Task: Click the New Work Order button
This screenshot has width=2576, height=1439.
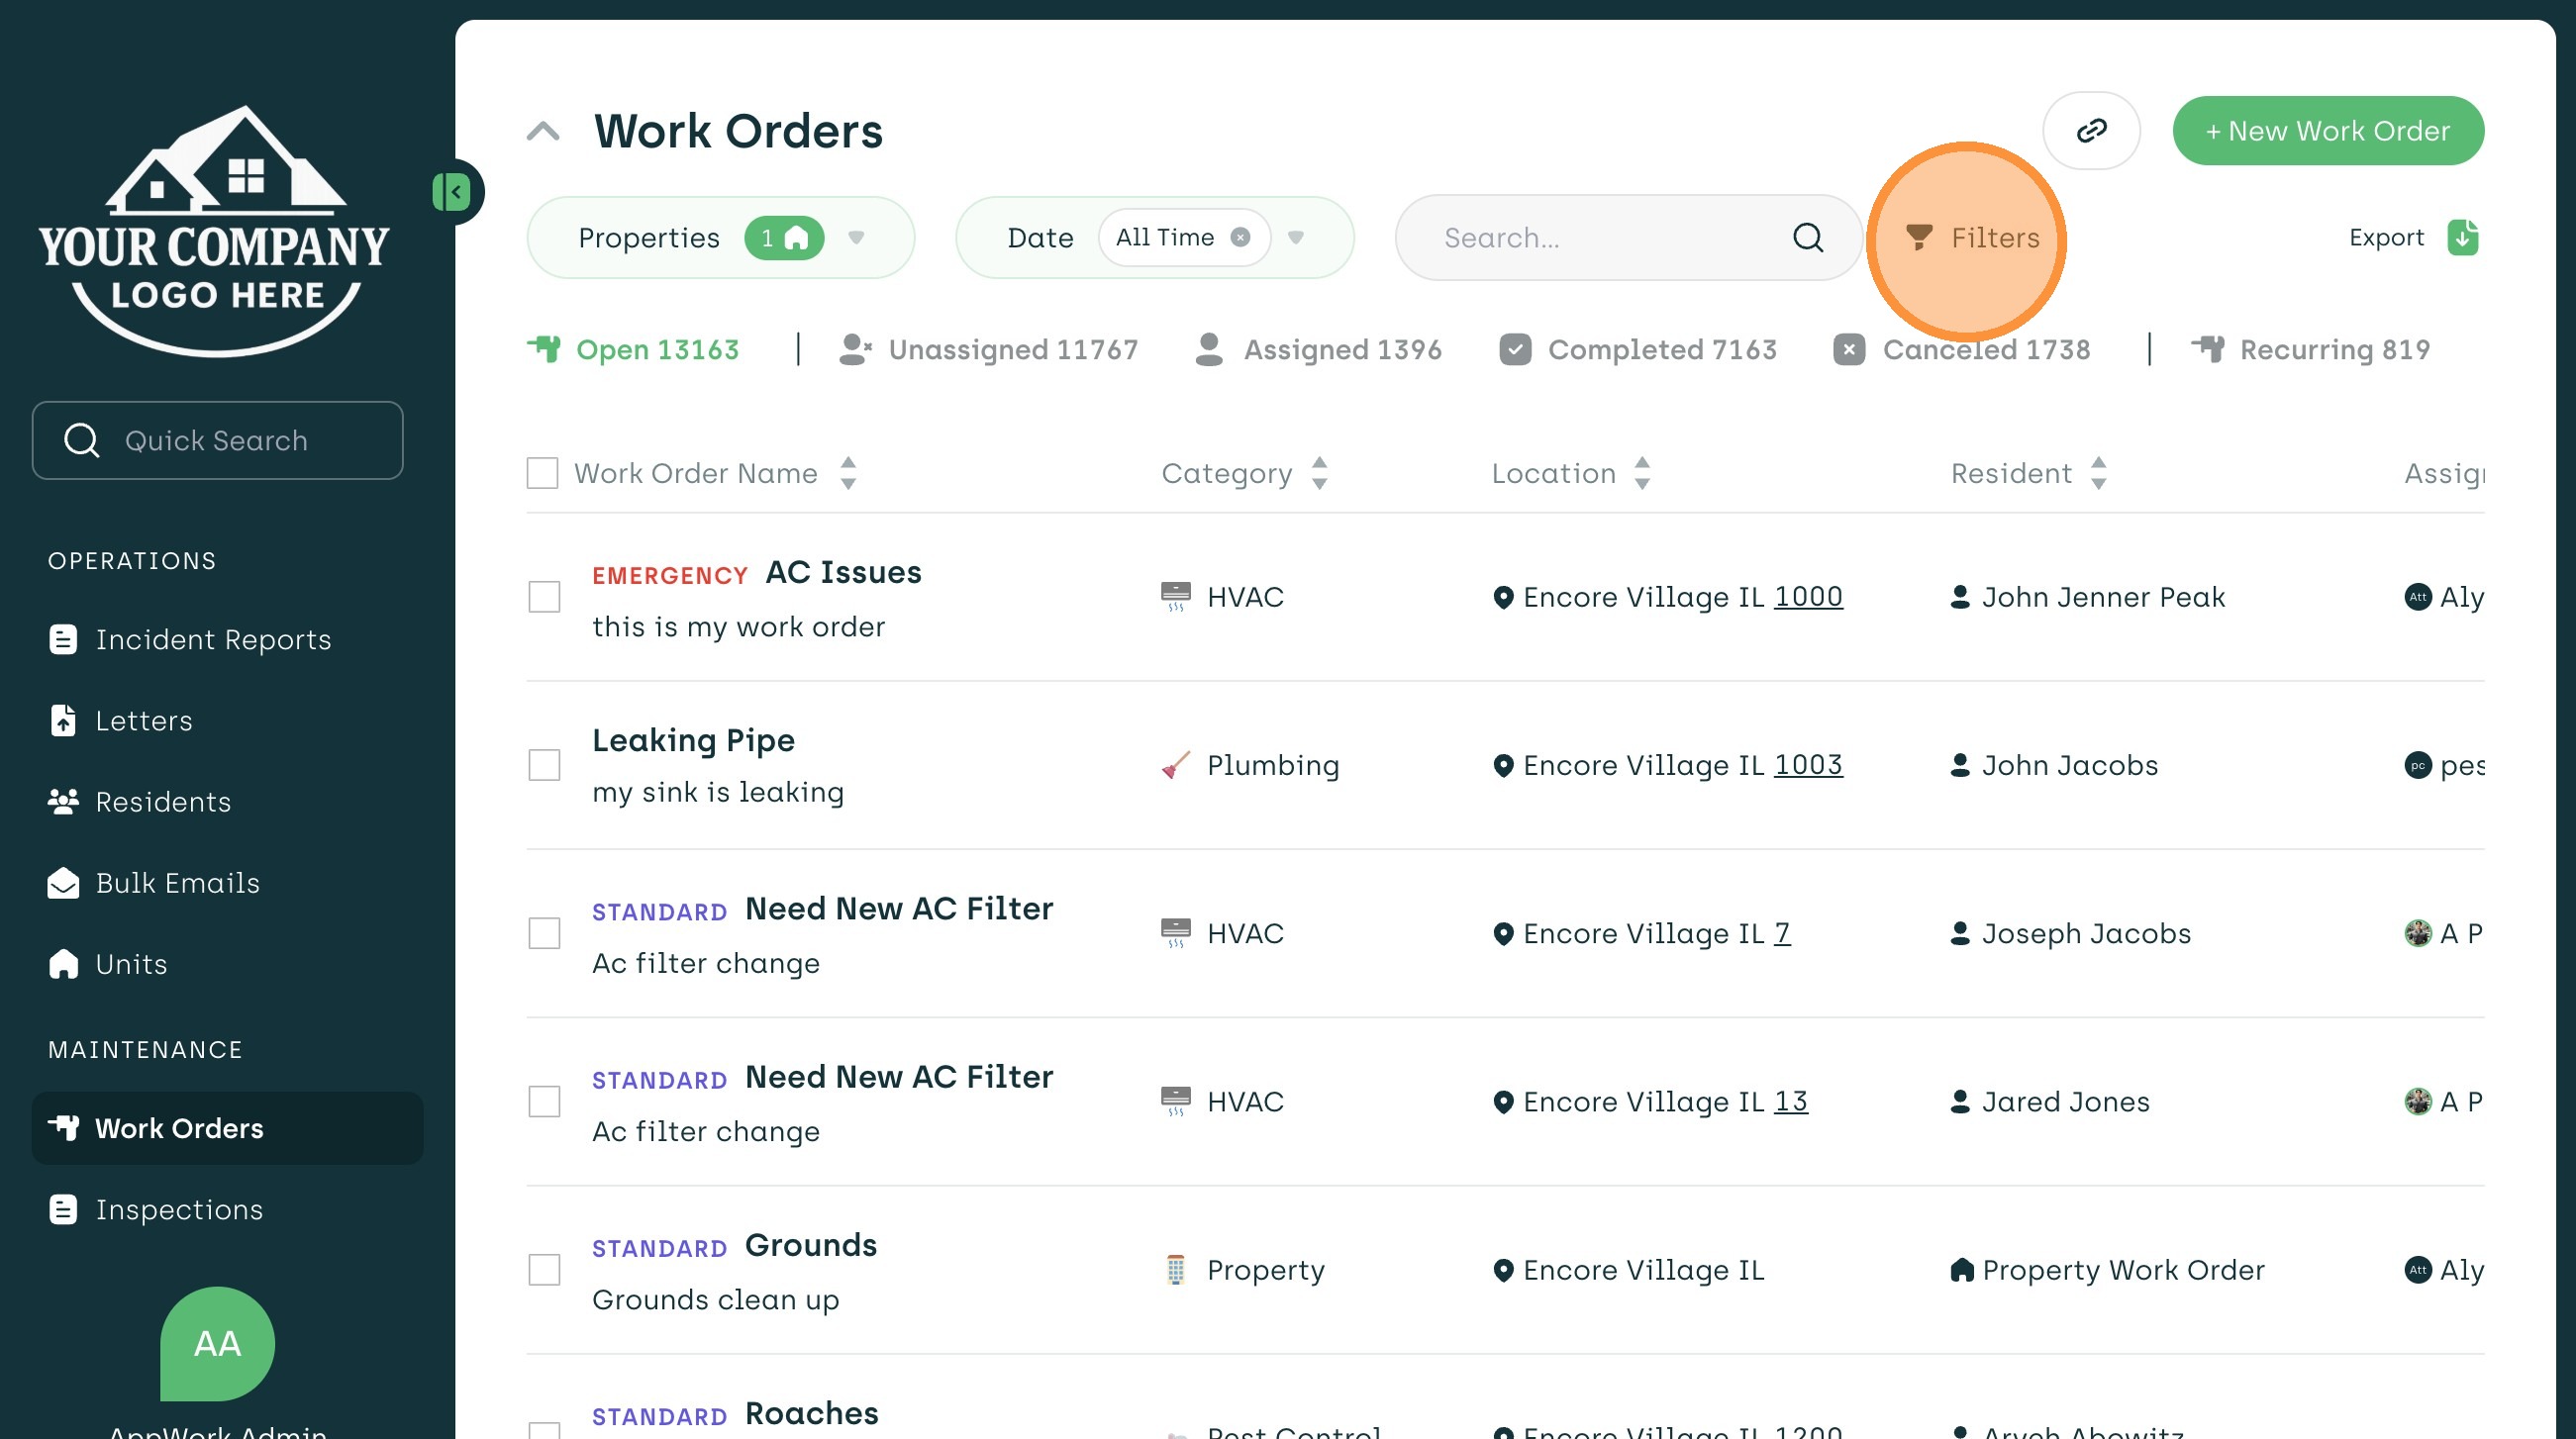Action: click(x=2327, y=131)
